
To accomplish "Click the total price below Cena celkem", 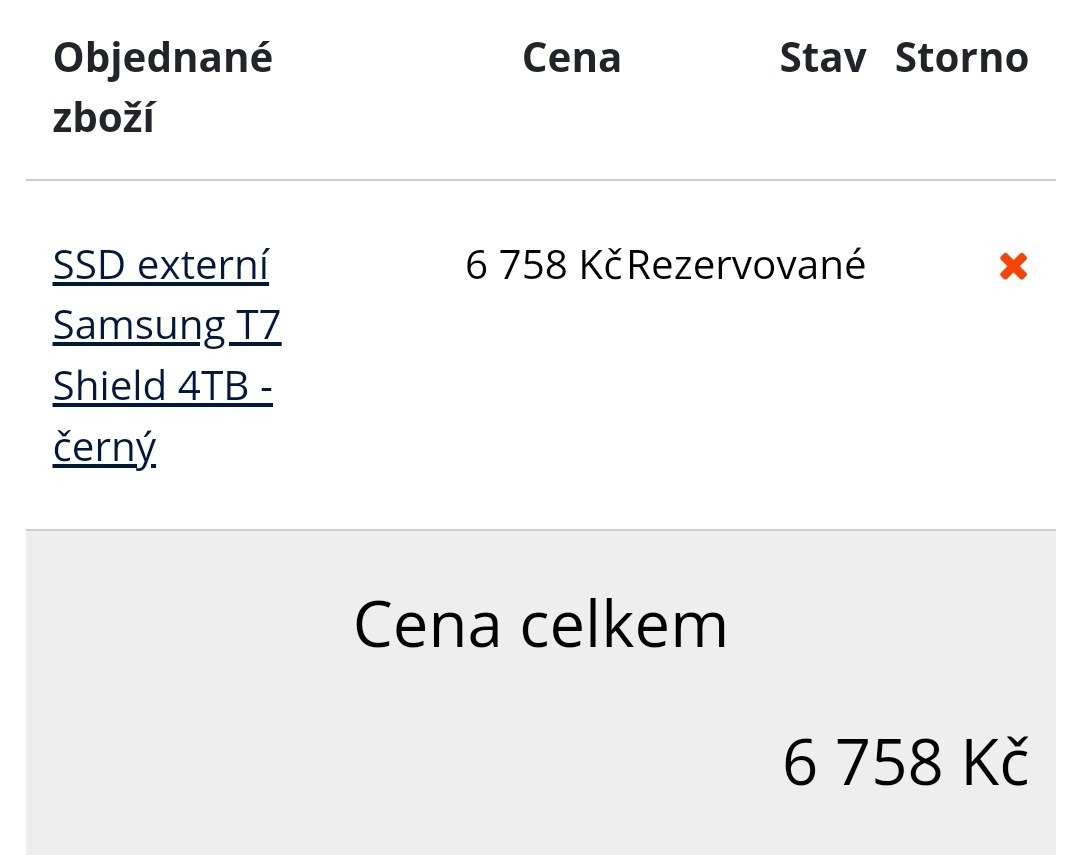I will 904,763.
